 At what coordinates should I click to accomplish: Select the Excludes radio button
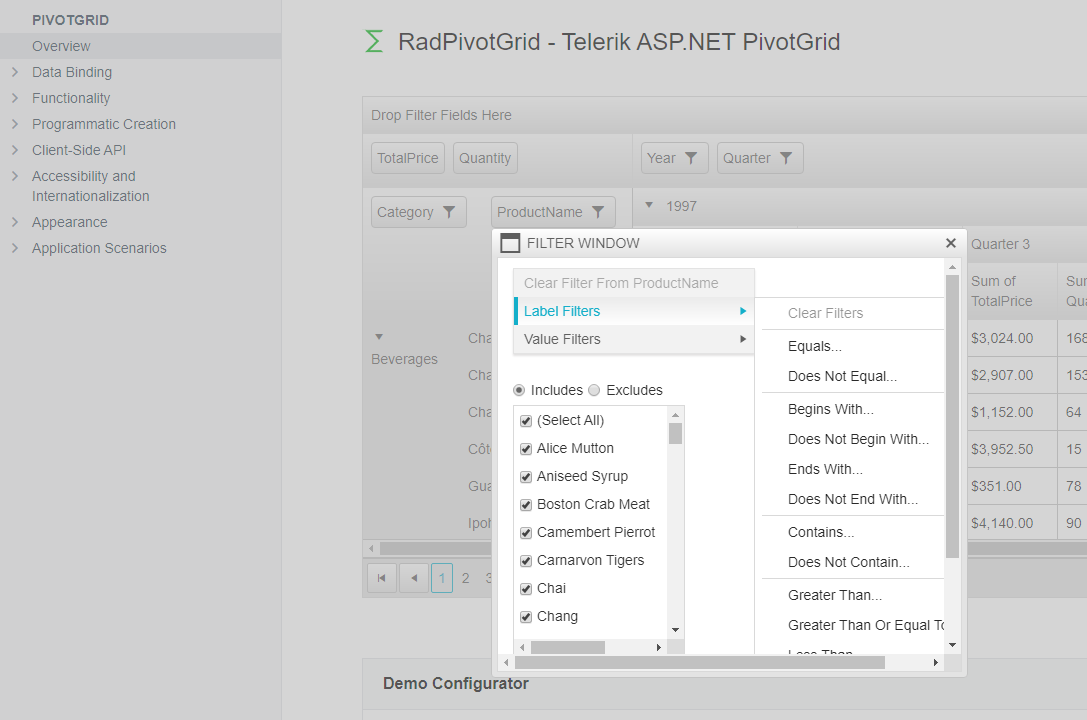coord(594,390)
